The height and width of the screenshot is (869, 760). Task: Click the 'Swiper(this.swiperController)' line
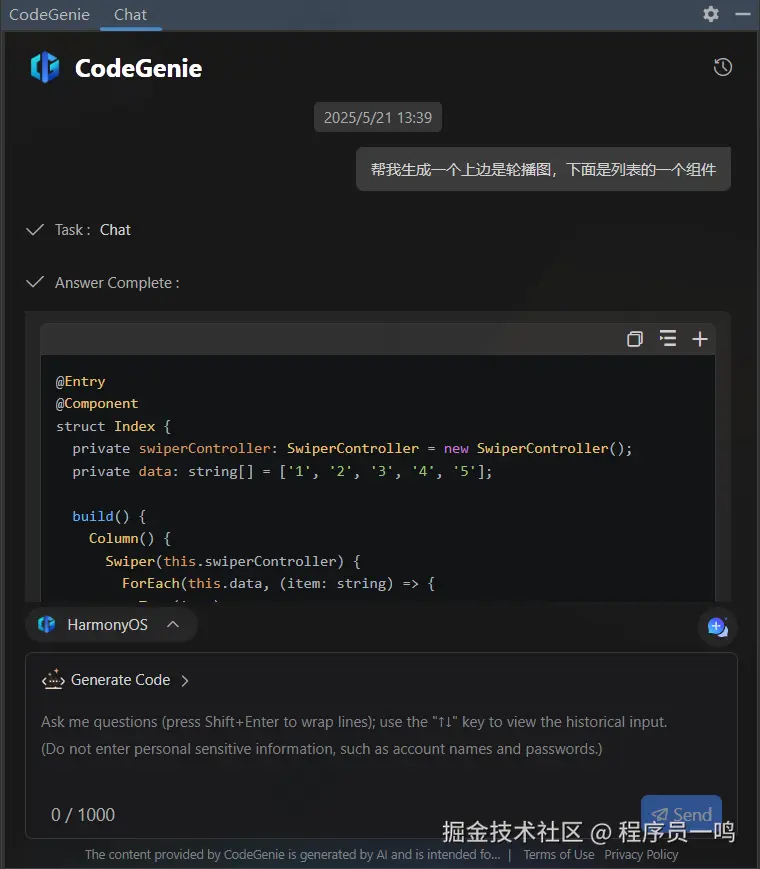click(x=233, y=561)
